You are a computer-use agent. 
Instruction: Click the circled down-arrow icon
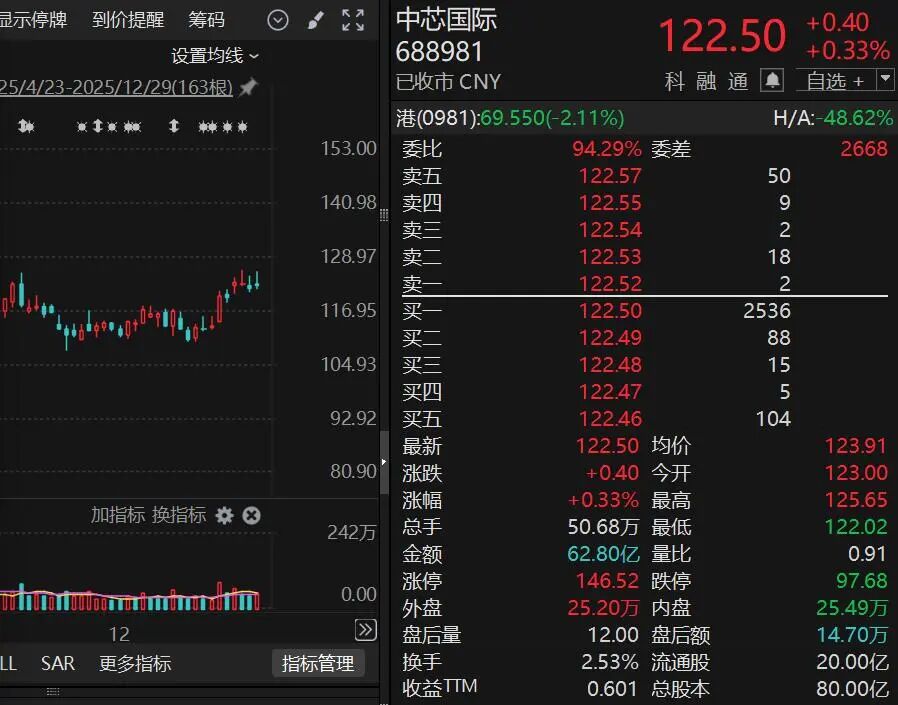[278, 20]
